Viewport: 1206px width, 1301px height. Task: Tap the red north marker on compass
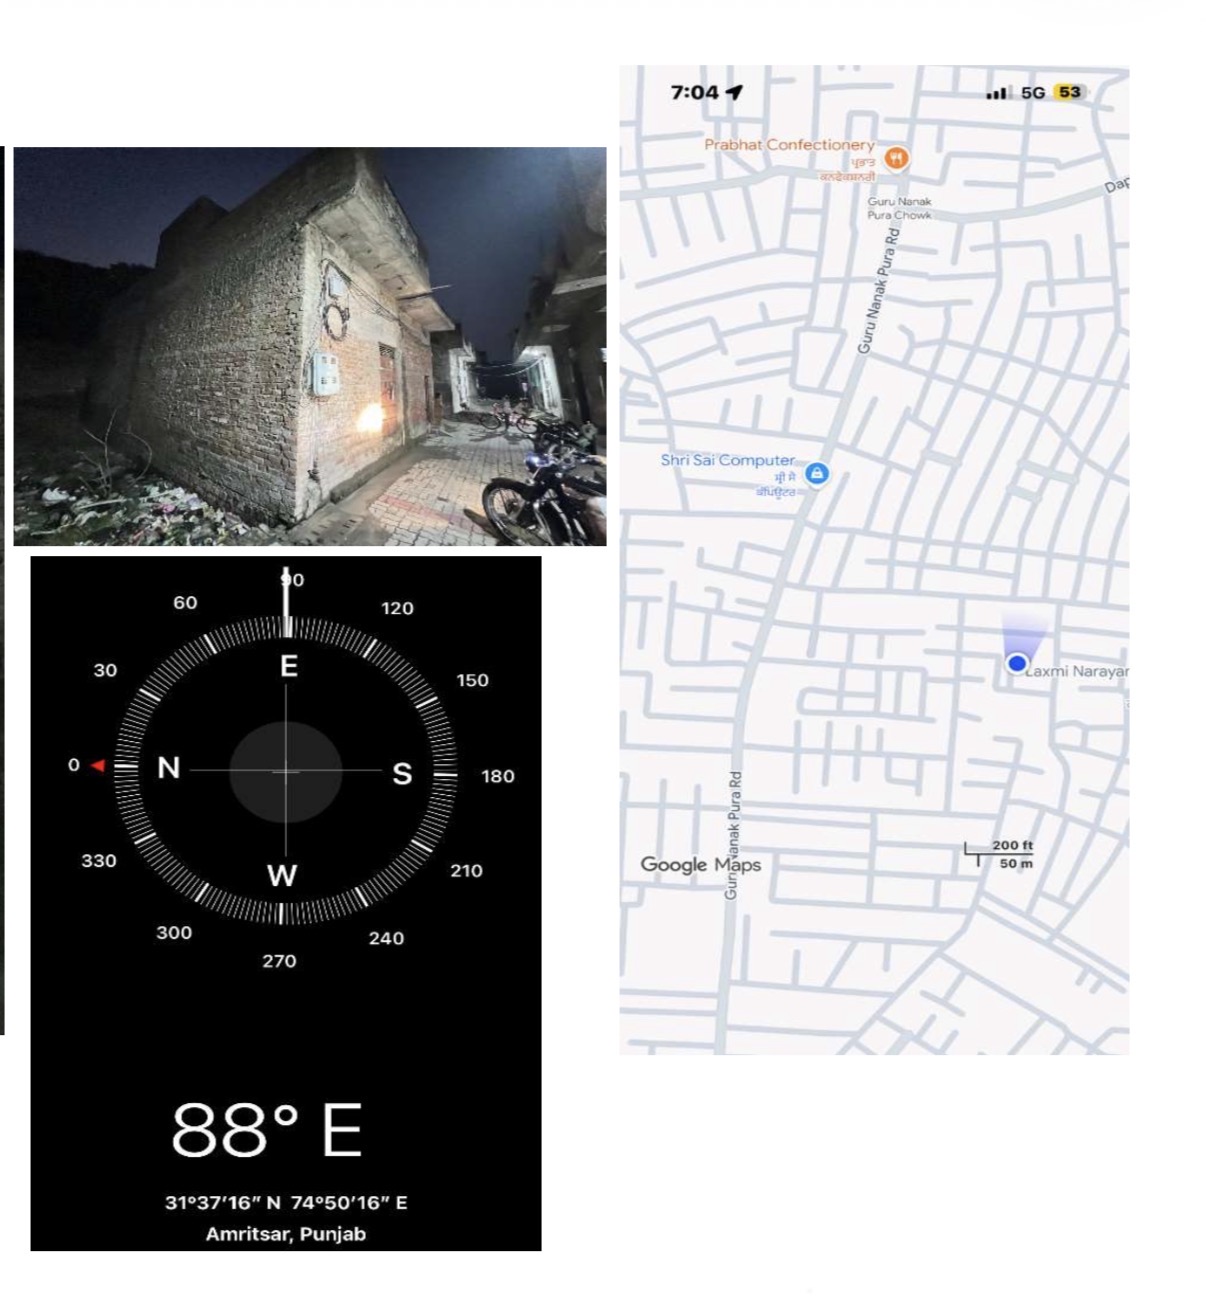tap(98, 765)
